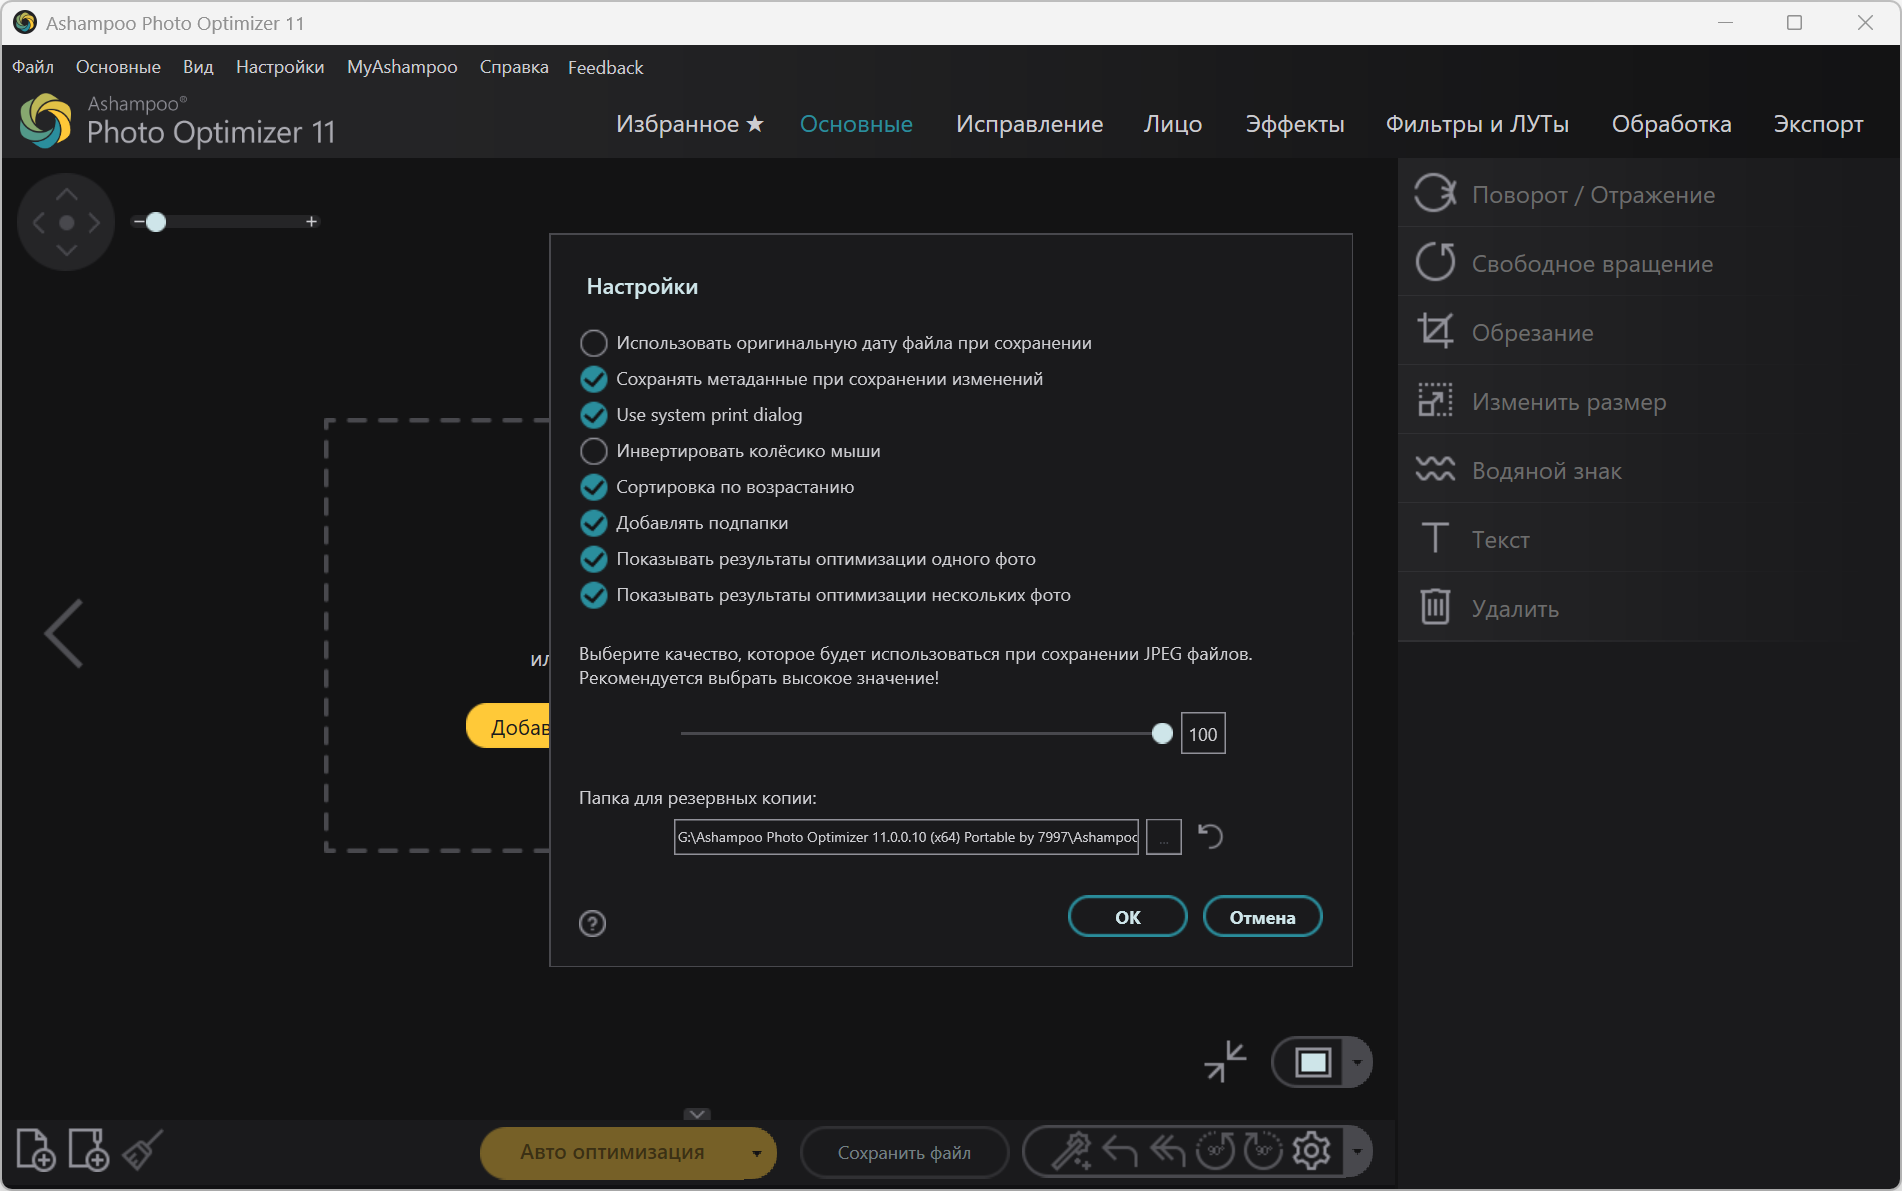Toggle invert mouse wheel checkbox
This screenshot has height=1191, width=1902.
(x=594, y=451)
